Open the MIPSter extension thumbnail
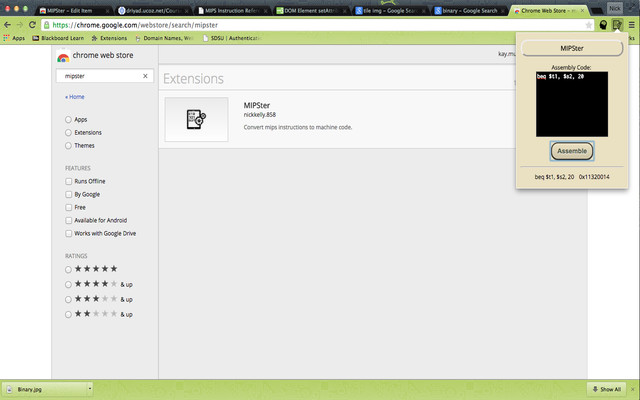This screenshot has height=400, width=640. [196, 120]
